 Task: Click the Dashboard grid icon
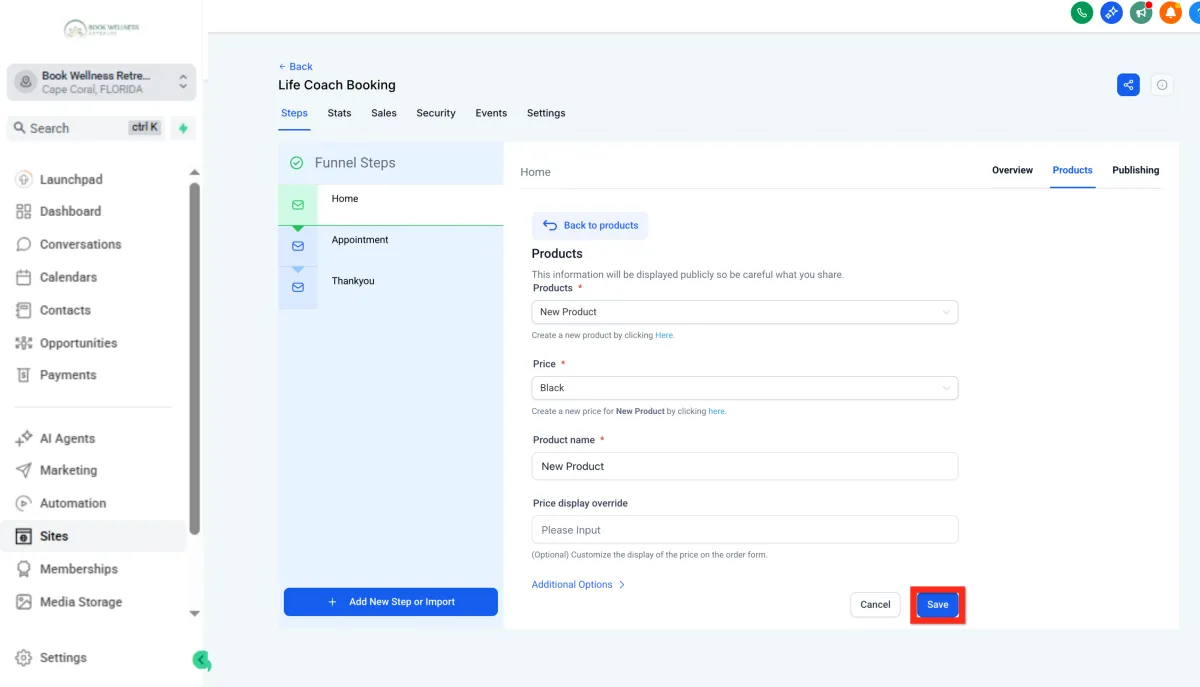tap(24, 212)
